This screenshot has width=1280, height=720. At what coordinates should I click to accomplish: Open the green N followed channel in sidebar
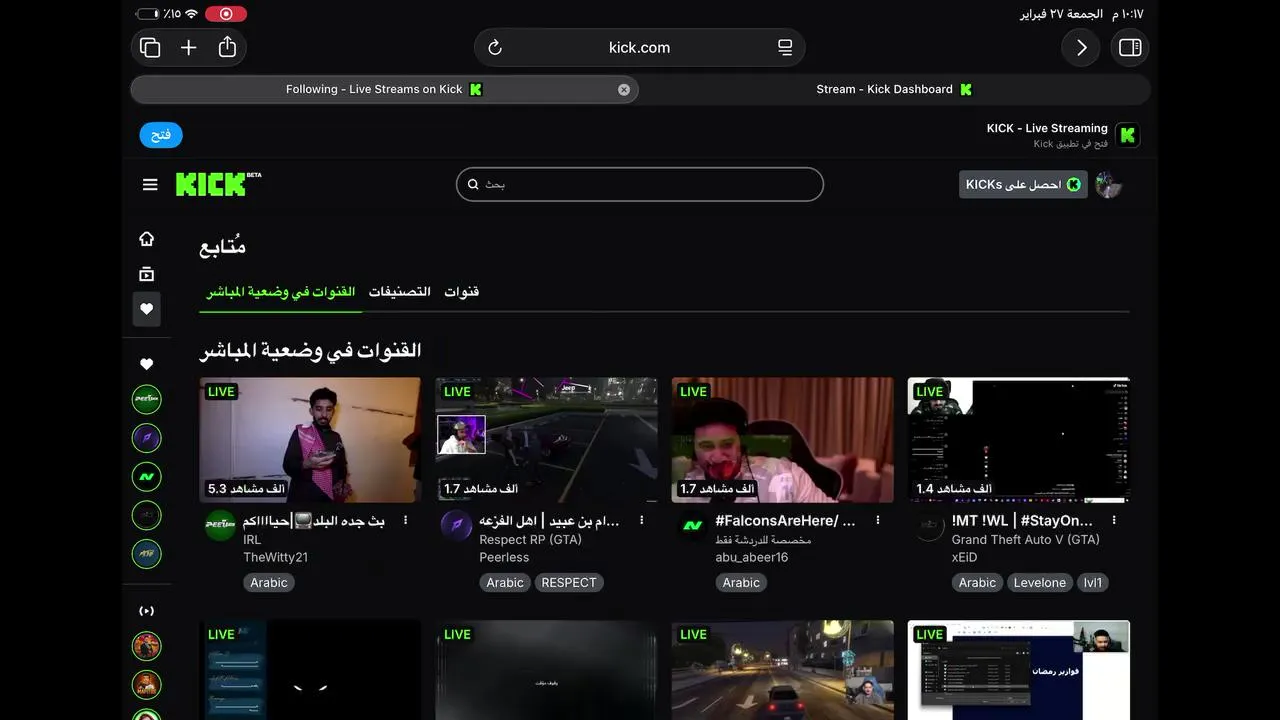(146, 476)
